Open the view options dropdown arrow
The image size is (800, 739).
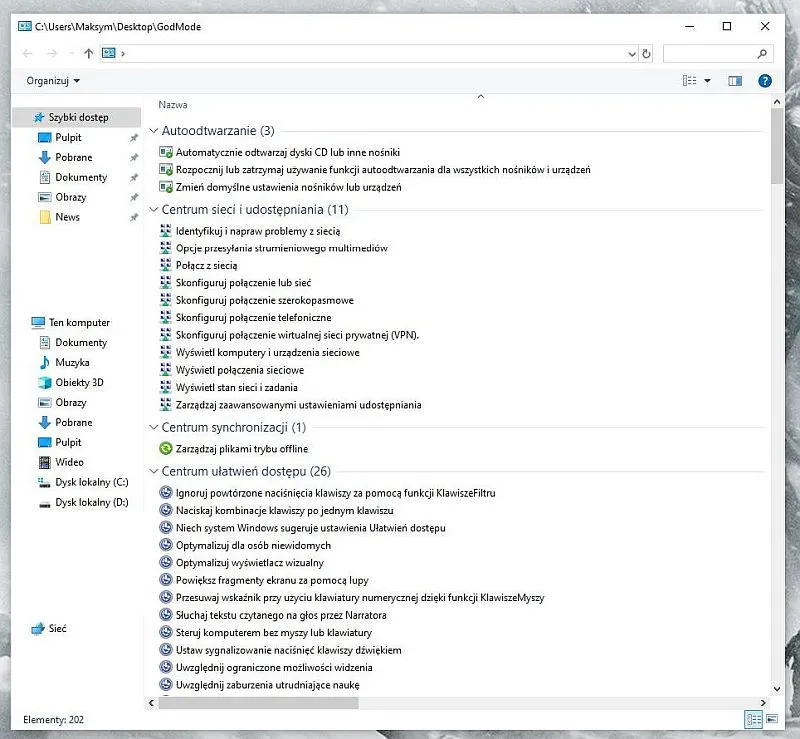click(708, 81)
